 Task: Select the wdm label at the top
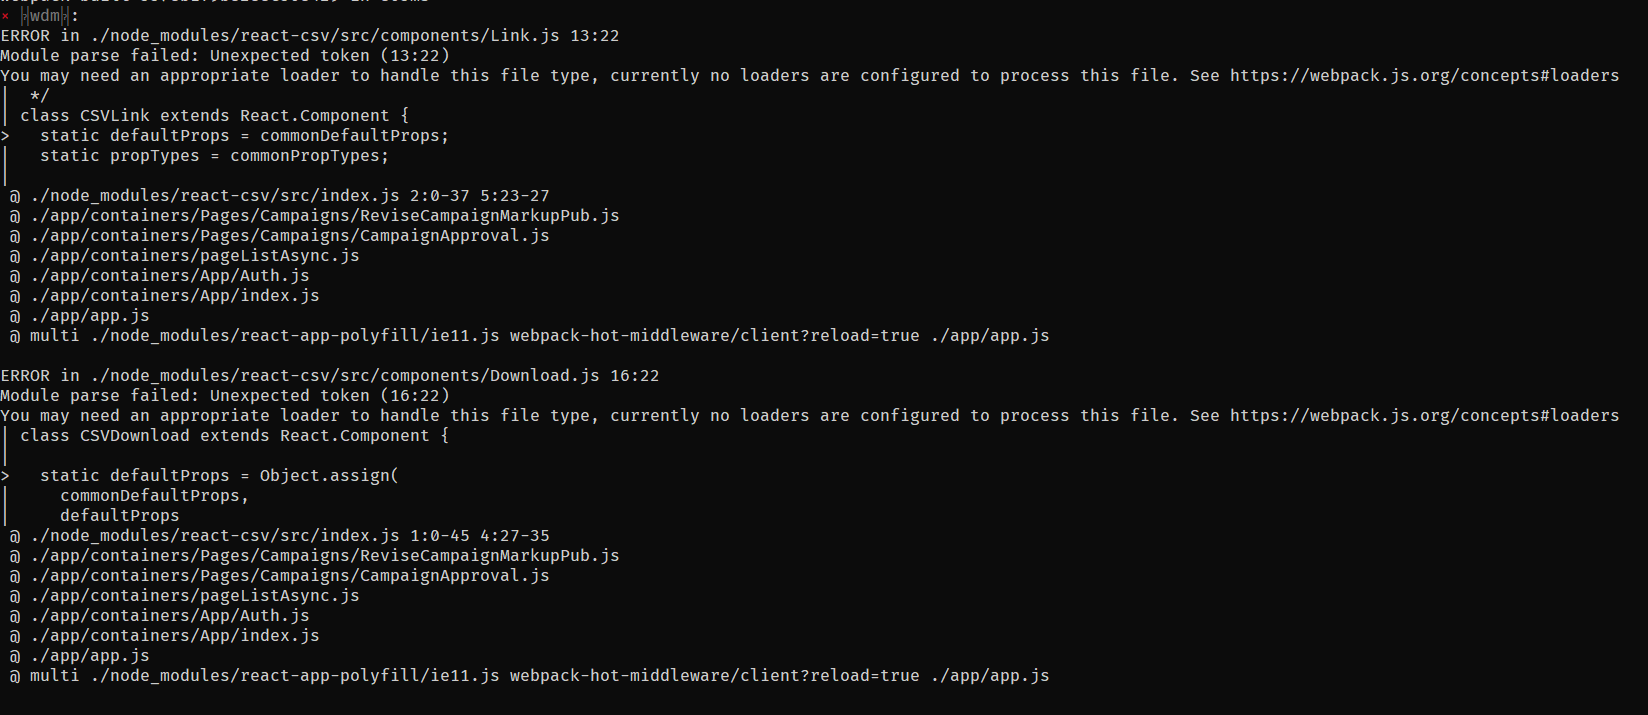[x=45, y=16]
